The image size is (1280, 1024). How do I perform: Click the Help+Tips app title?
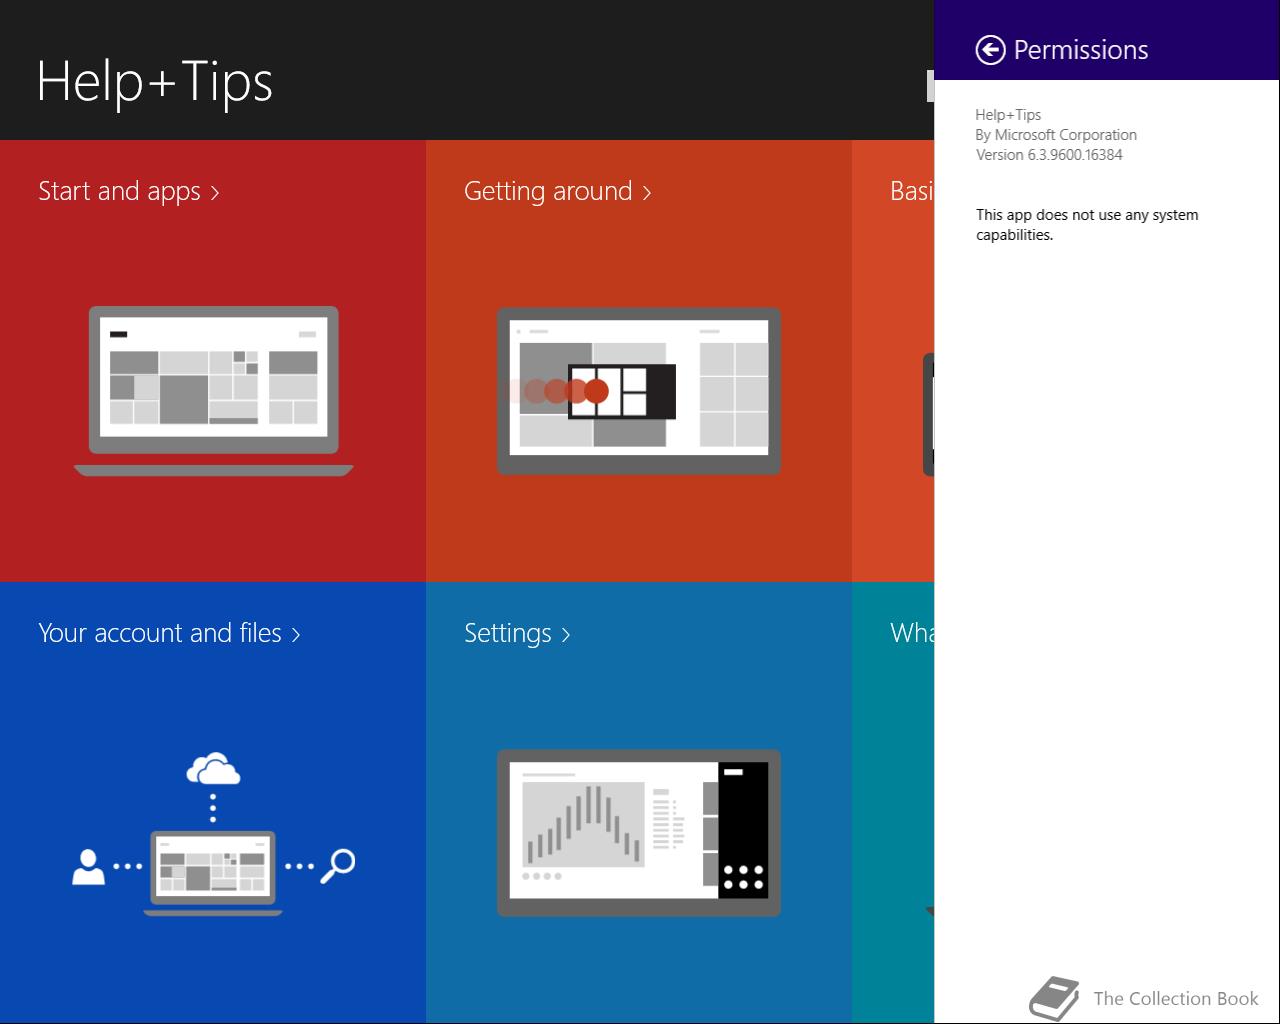coord(155,81)
